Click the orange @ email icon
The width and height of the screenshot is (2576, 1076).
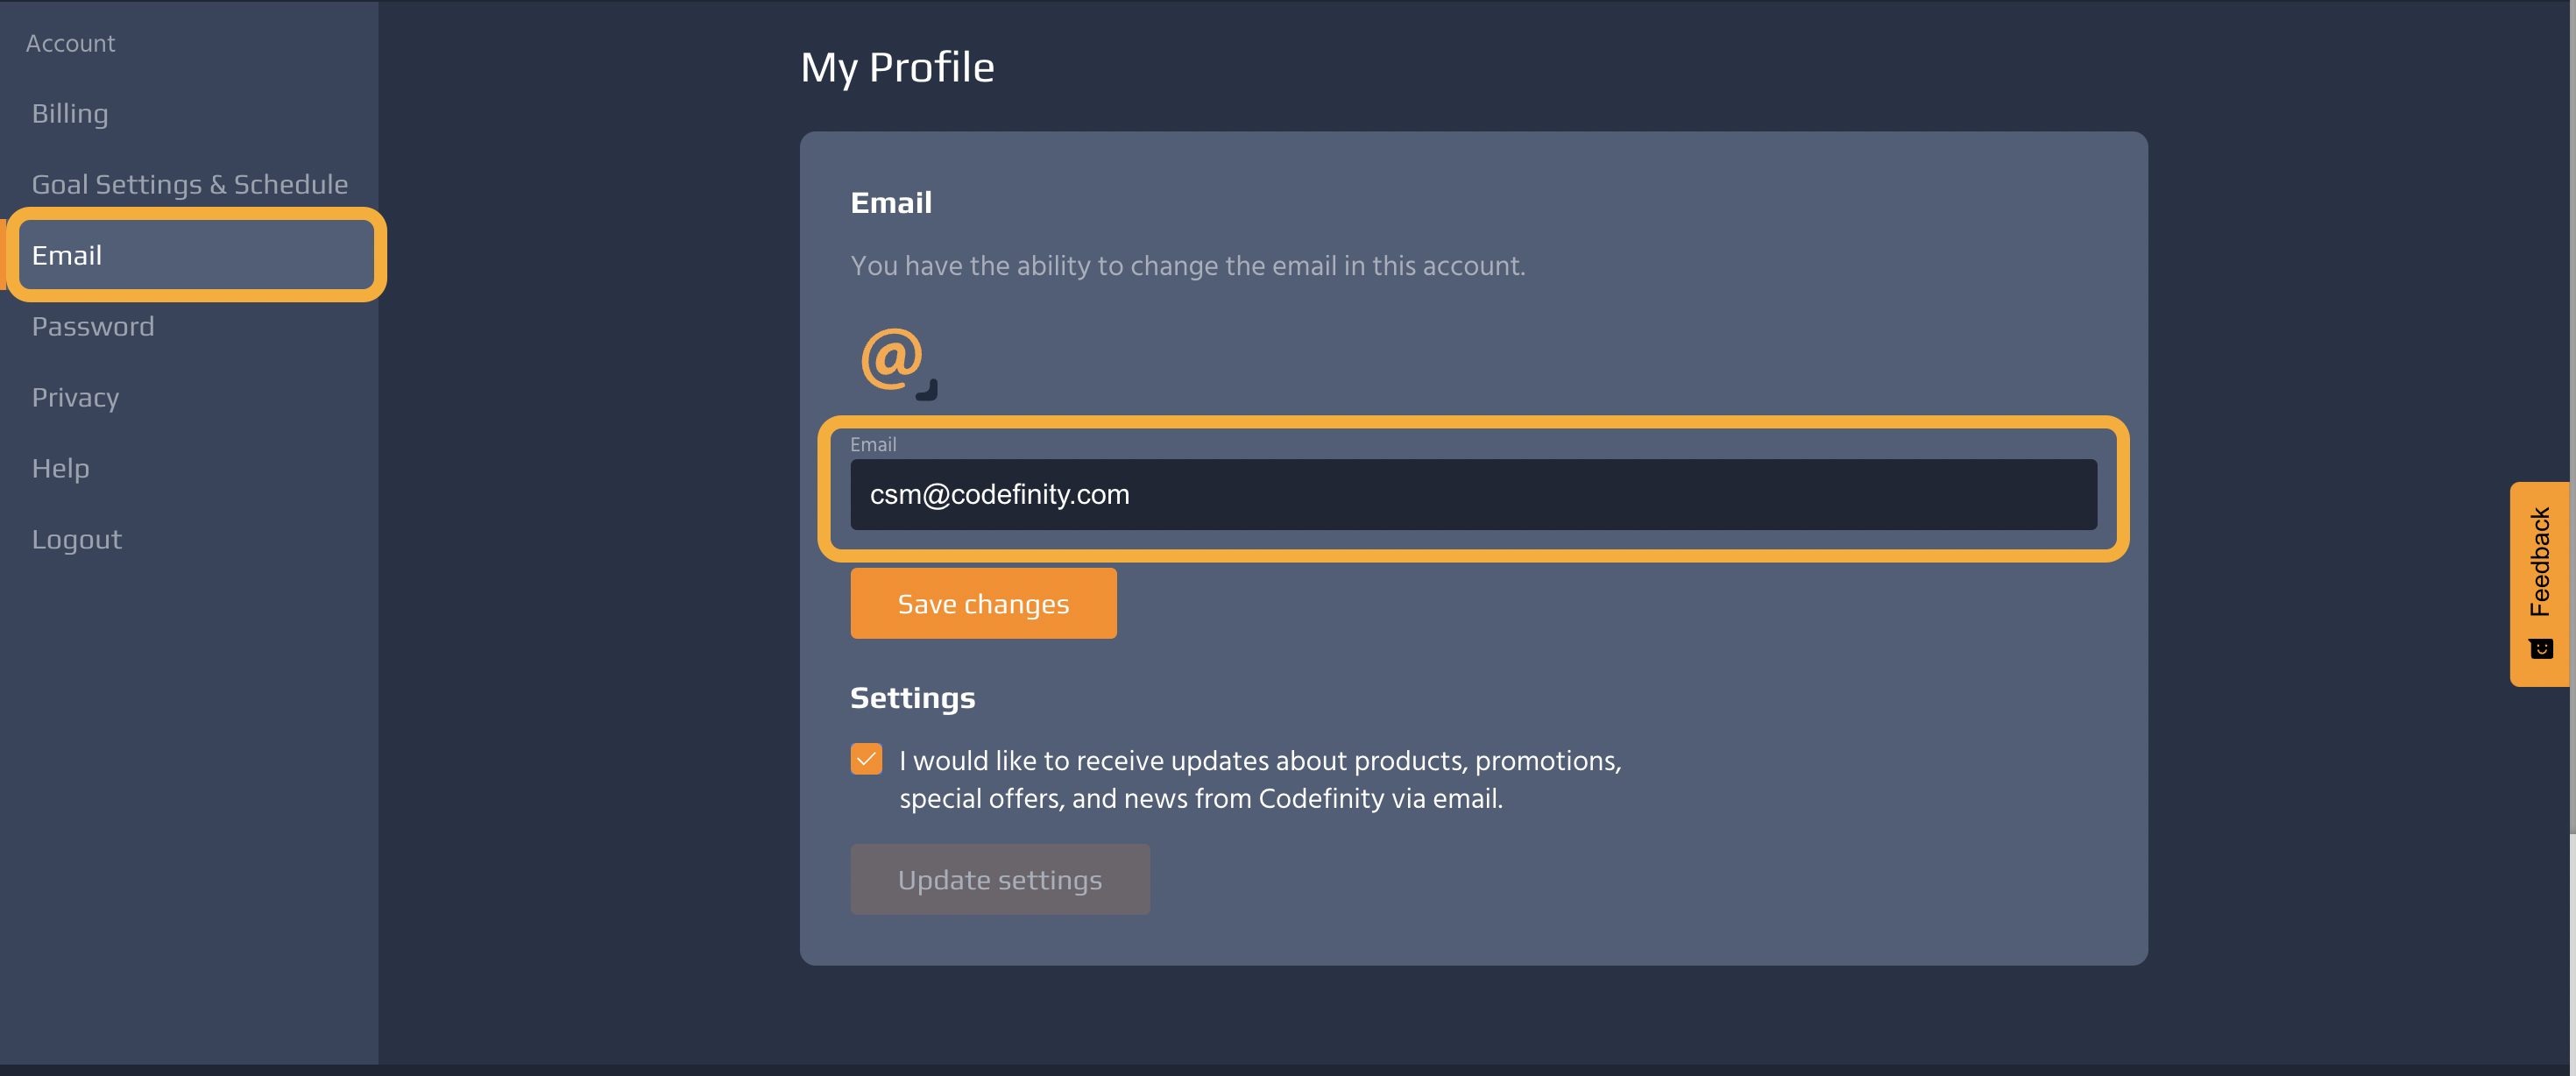893,359
